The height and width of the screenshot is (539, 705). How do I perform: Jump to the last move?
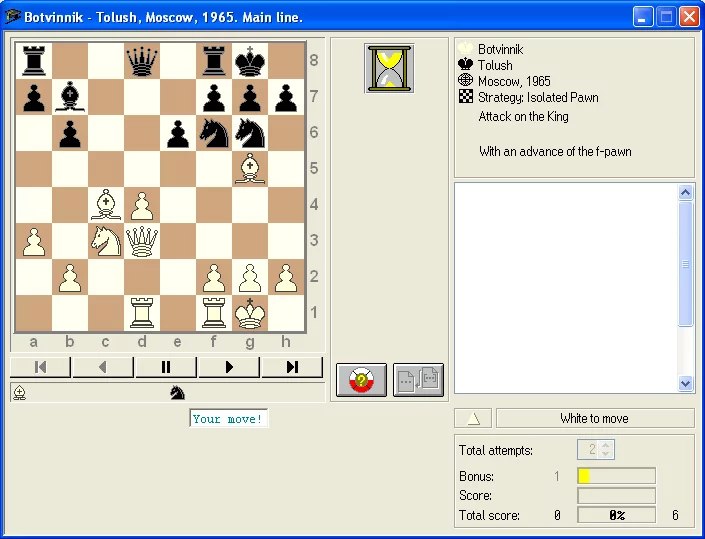pos(292,367)
